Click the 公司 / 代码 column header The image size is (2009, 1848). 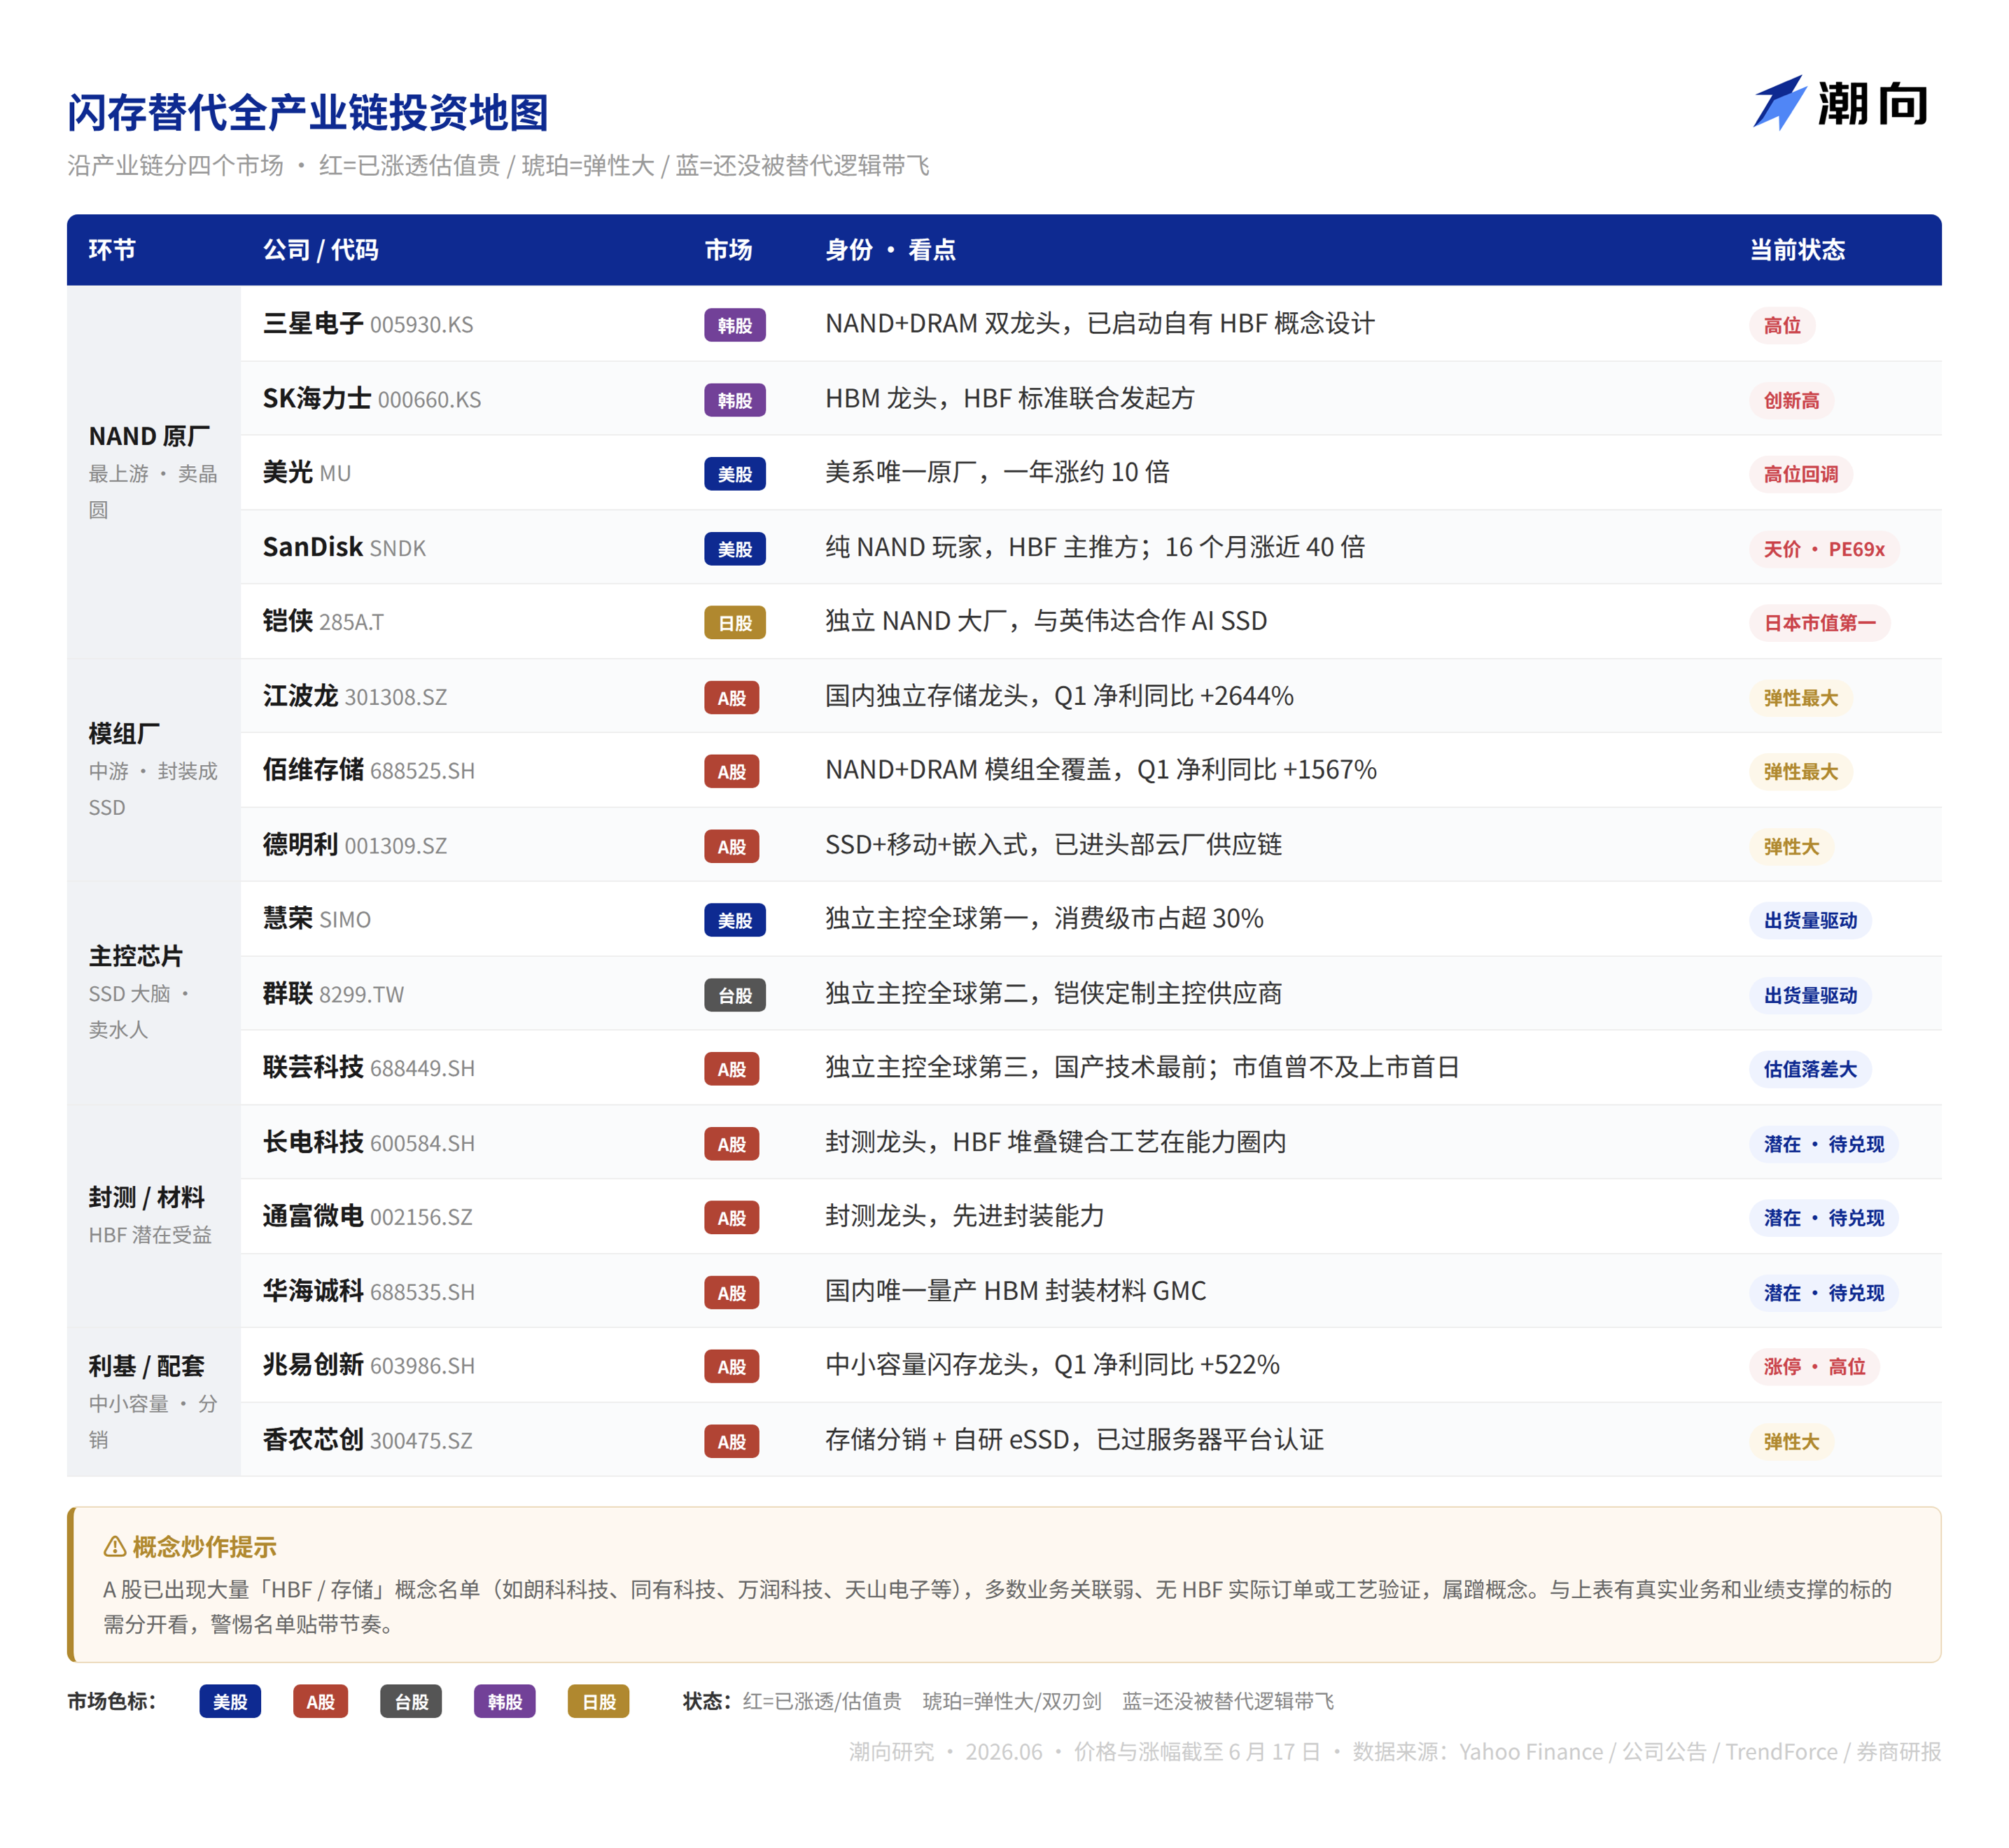[321, 250]
